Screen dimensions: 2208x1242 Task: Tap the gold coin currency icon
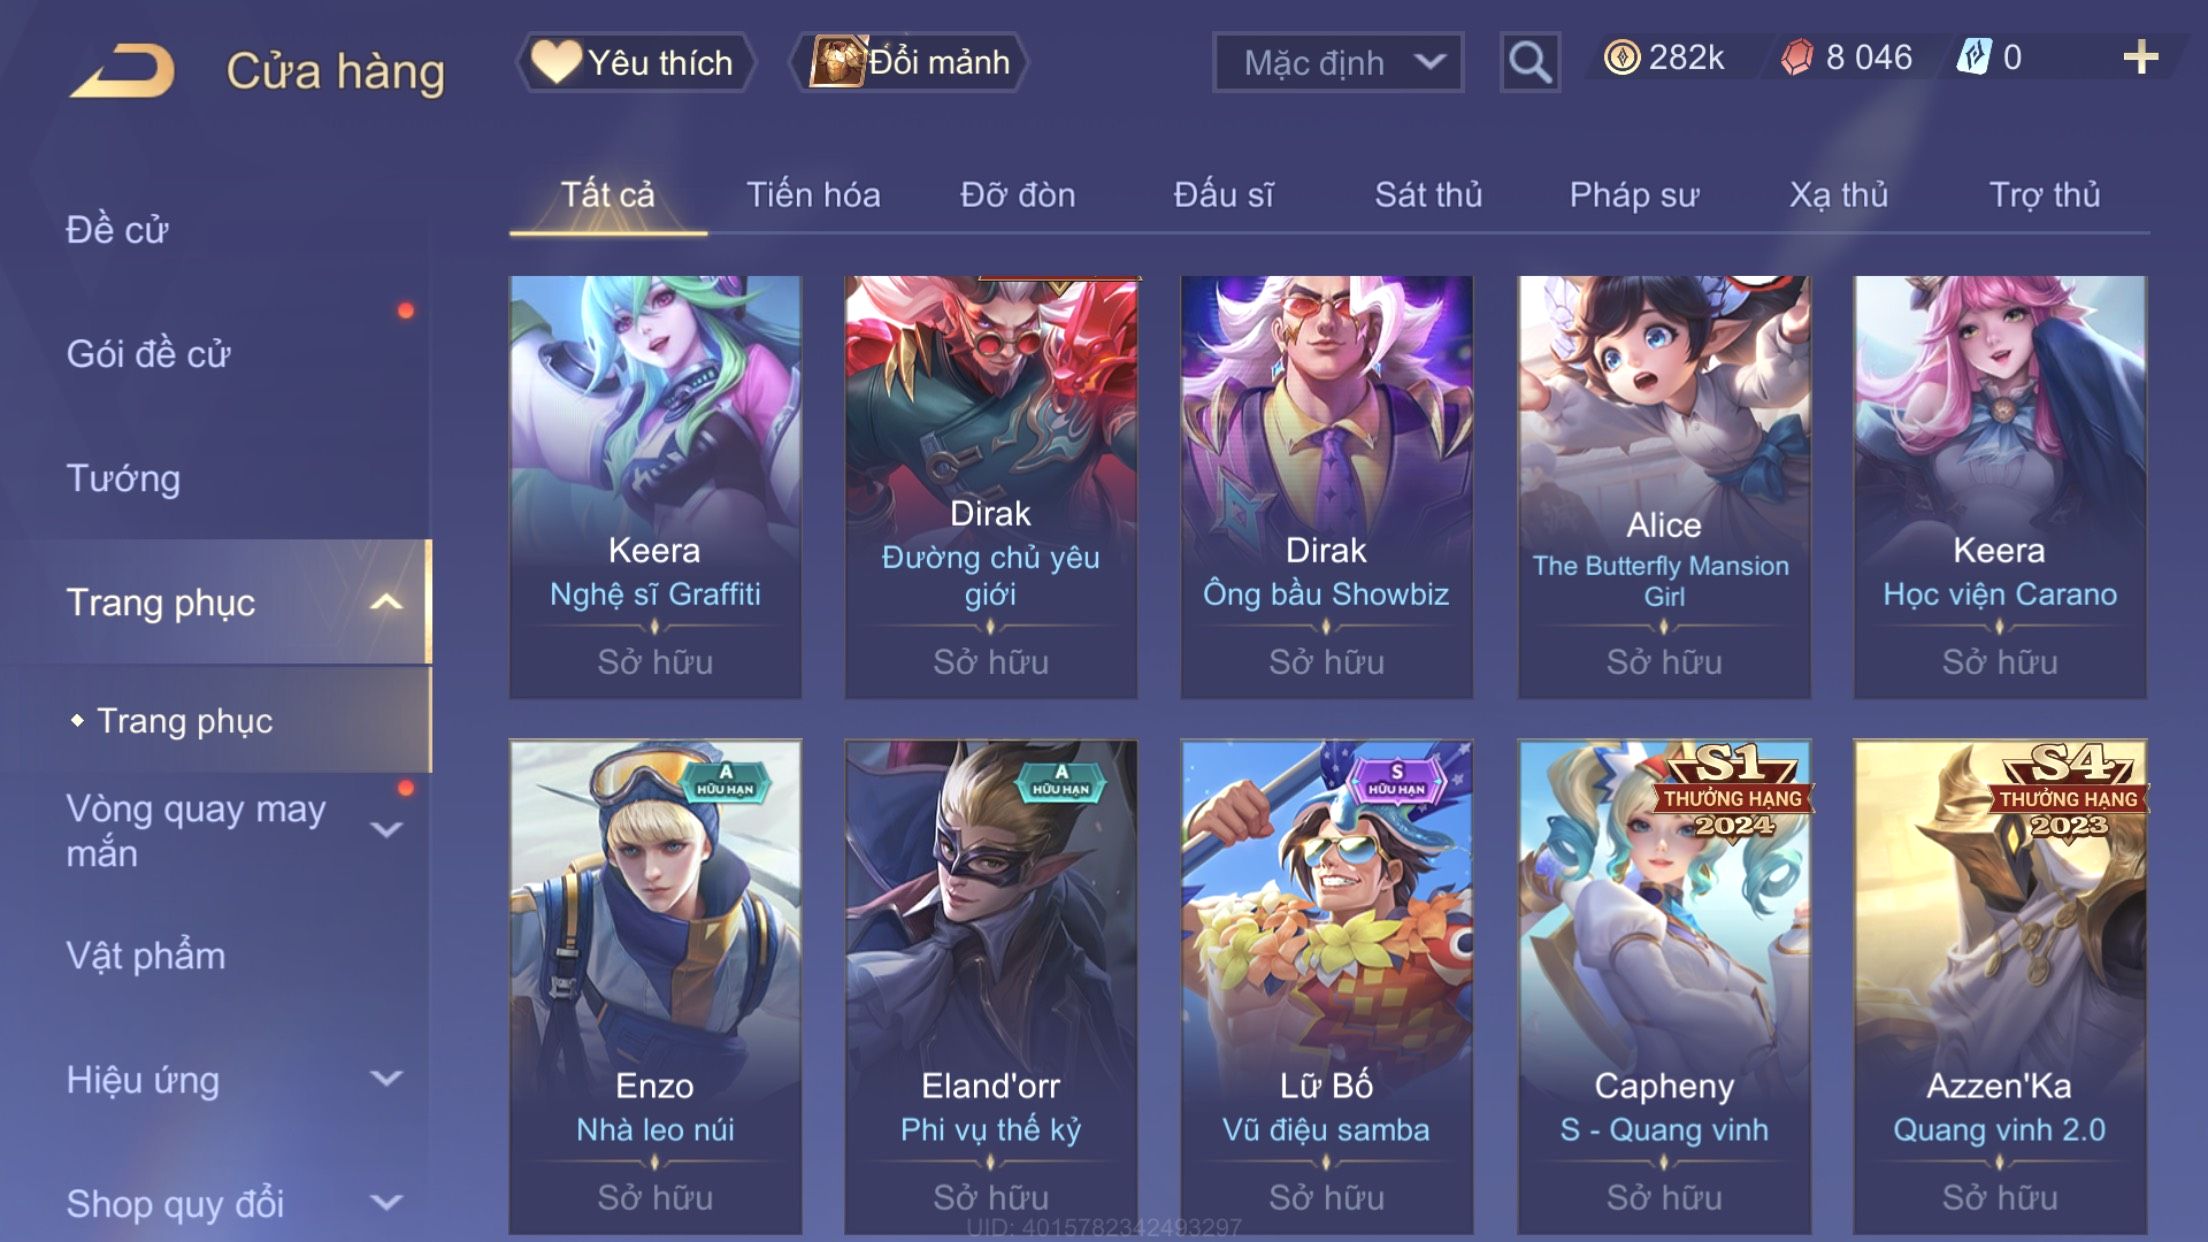[1622, 57]
